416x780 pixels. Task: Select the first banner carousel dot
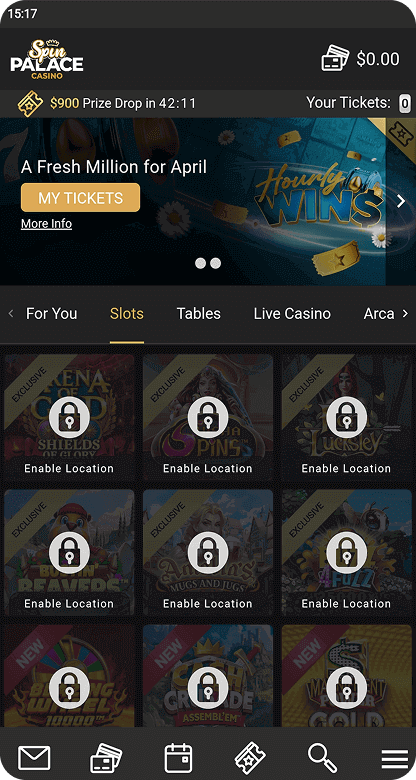[x=200, y=263]
